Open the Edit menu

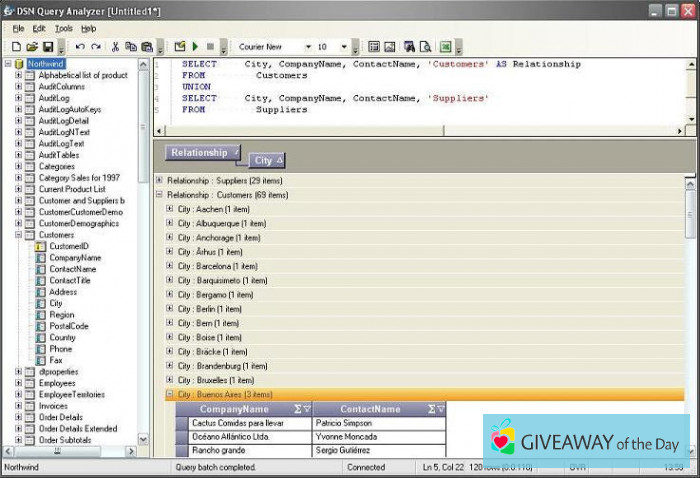tap(39, 29)
